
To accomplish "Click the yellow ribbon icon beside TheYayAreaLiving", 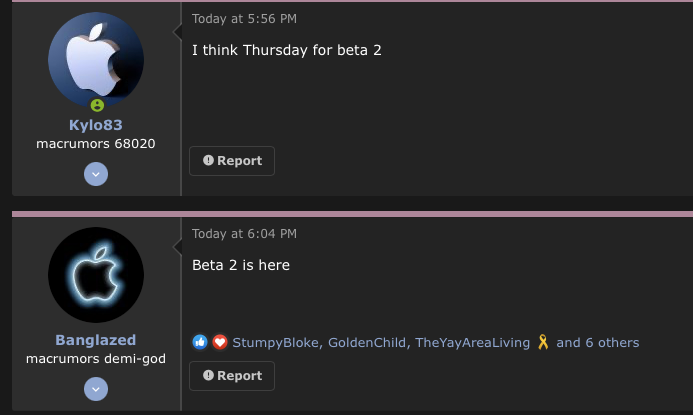I will pos(543,342).
